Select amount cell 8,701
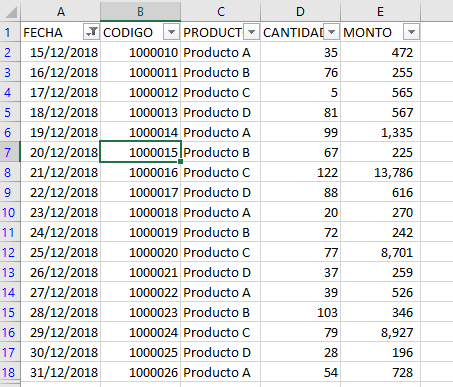Screen dimensions: 453x387 380,252
